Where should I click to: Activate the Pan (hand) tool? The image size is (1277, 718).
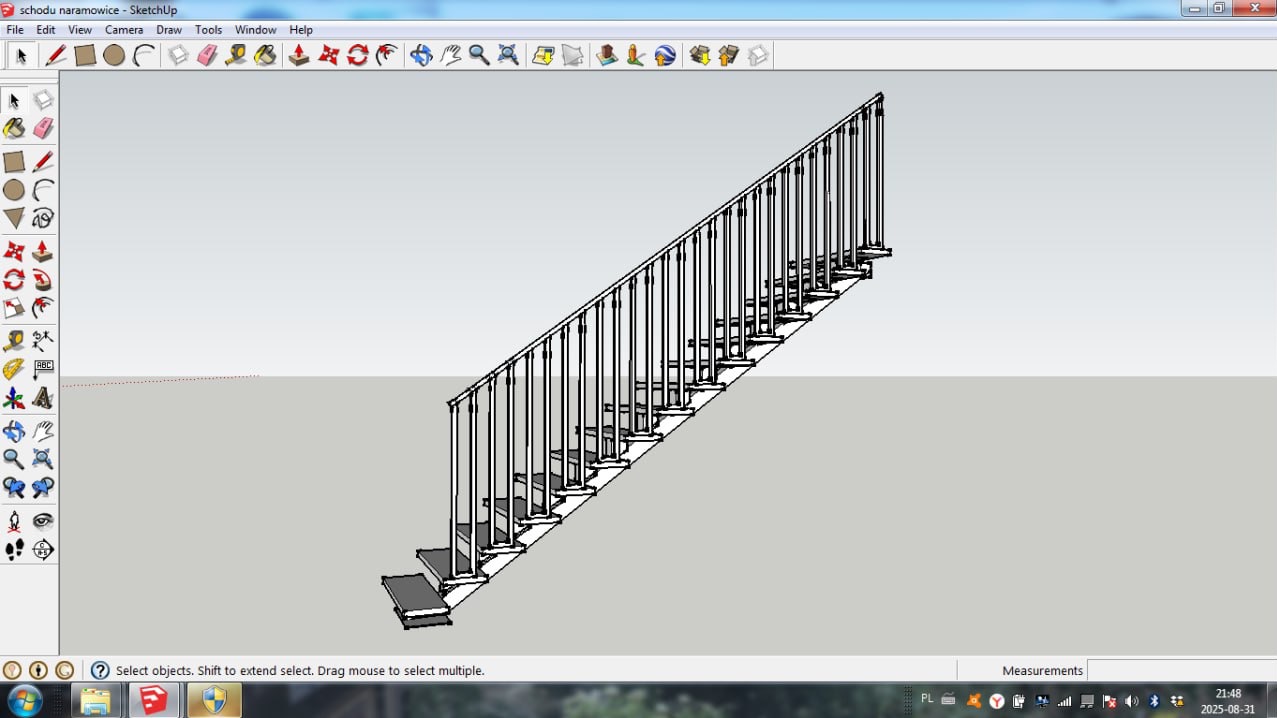pyautogui.click(x=44, y=431)
